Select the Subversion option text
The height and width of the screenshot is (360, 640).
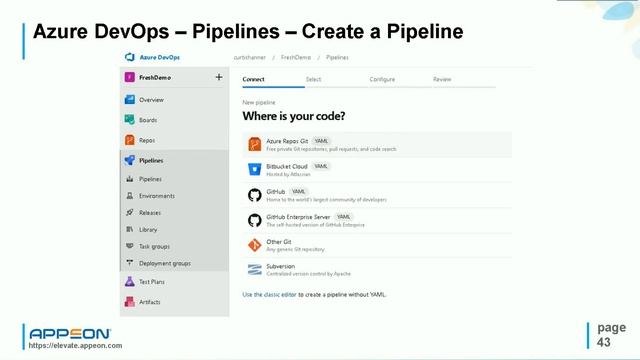(x=281, y=266)
